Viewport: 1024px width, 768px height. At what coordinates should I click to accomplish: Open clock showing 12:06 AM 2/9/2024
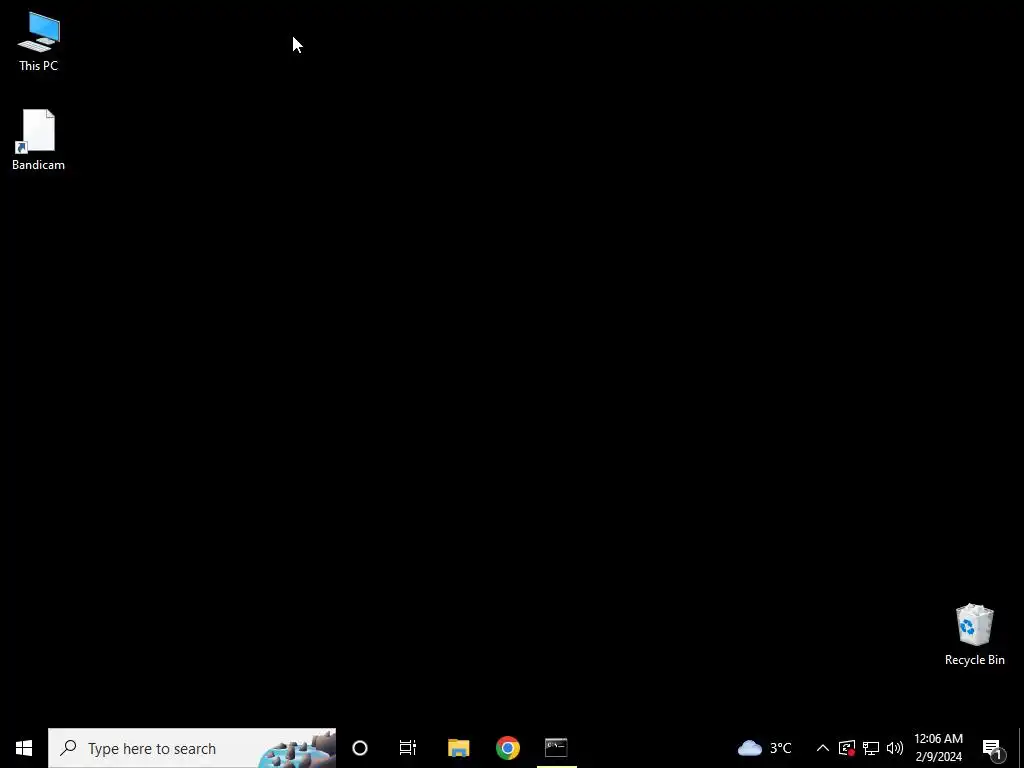[938, 748]
